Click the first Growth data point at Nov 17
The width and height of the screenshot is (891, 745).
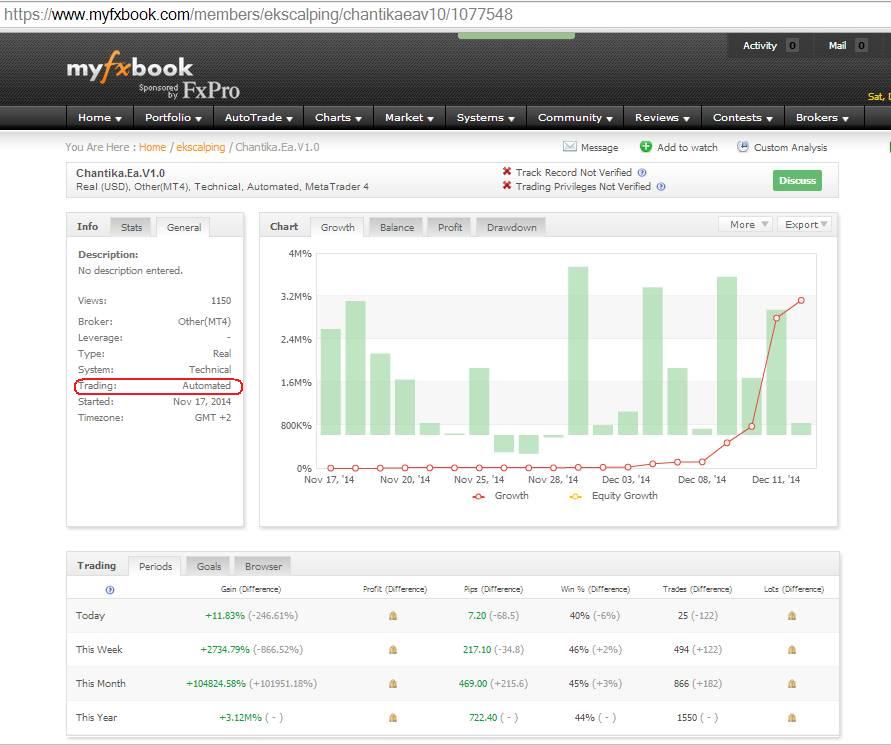tap(331, 468)
